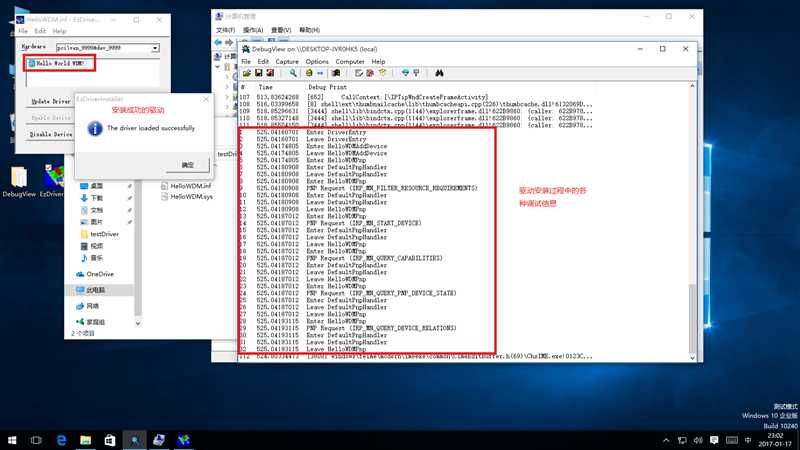The width and height of the screenshot is (800, 450).
Task: Toggle the Capture Kernel icon in DebugView toolbar
Action: point(309,73)
